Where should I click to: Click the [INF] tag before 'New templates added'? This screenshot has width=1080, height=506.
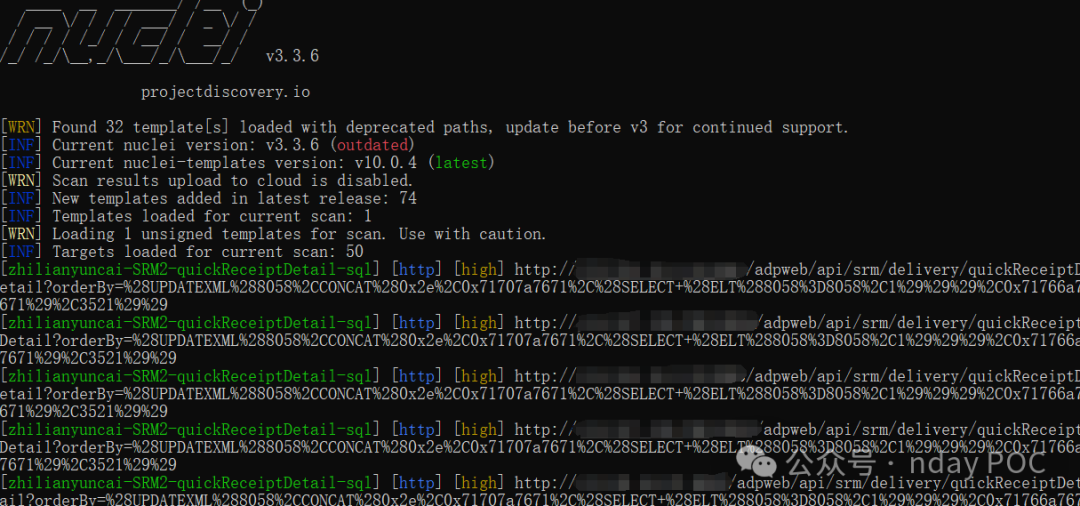(x=21, y=199)
